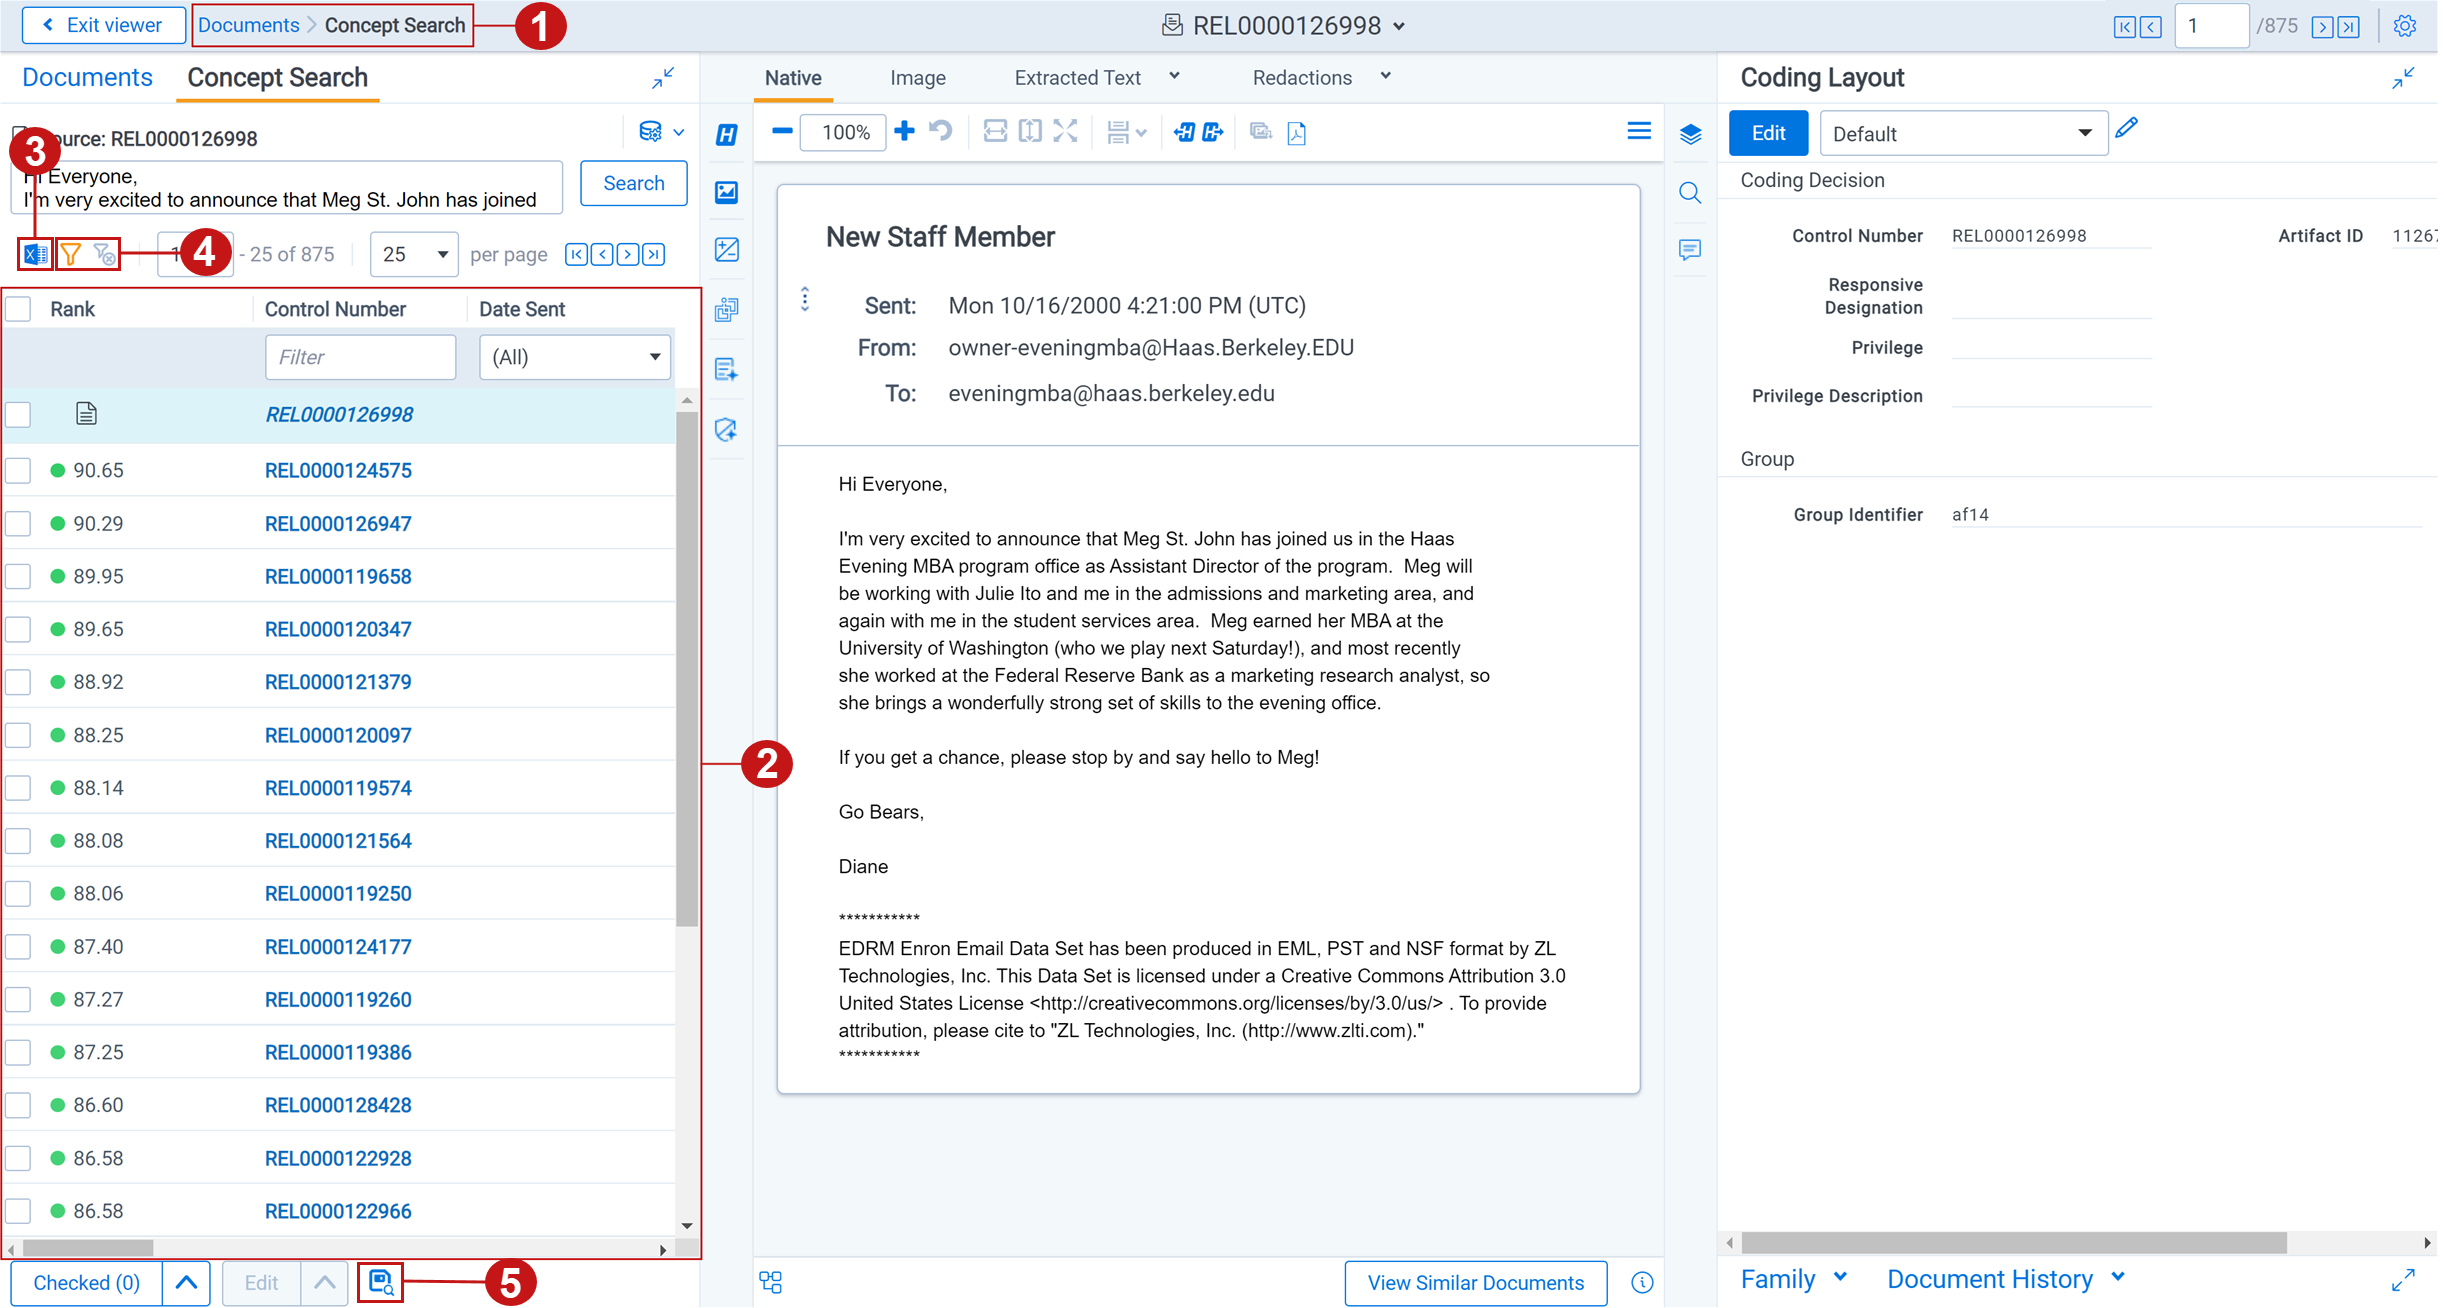Toggle the orange filter funnel icon

[x=70, y=255]
